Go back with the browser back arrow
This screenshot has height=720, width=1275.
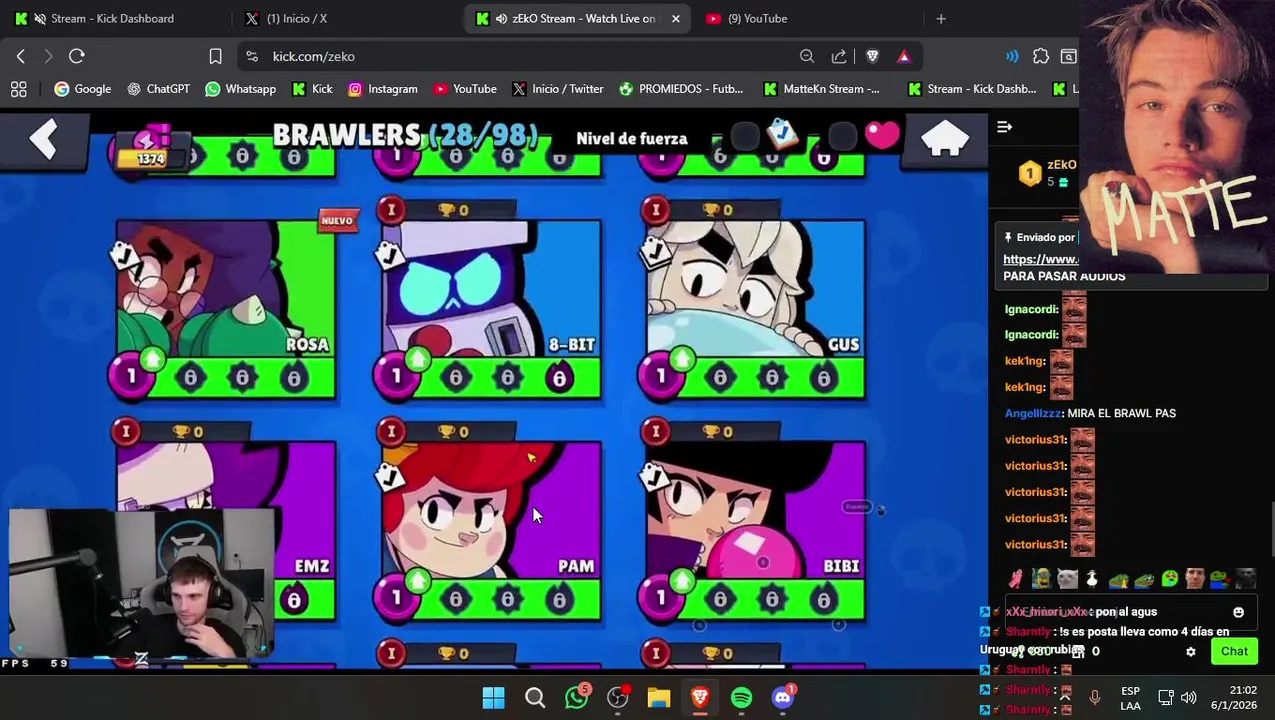click(x=21, y=56)
